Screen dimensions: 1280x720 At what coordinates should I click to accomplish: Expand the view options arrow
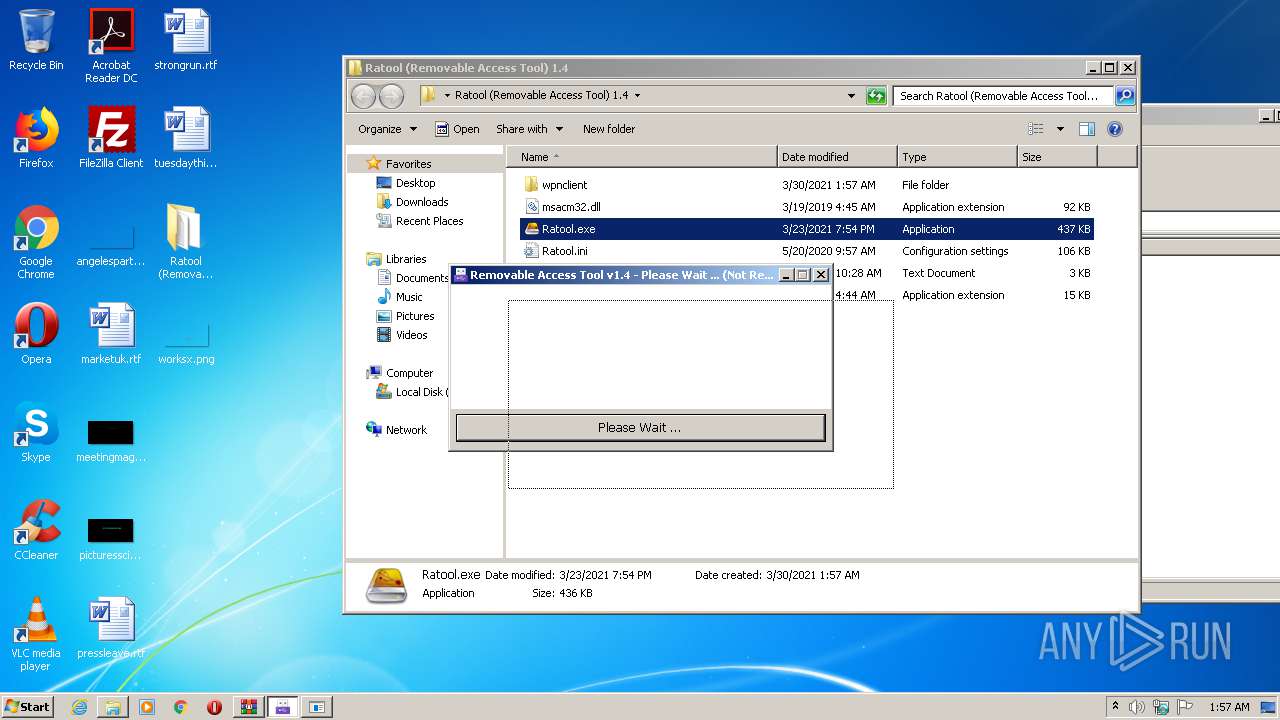(x=1060, y=129)
